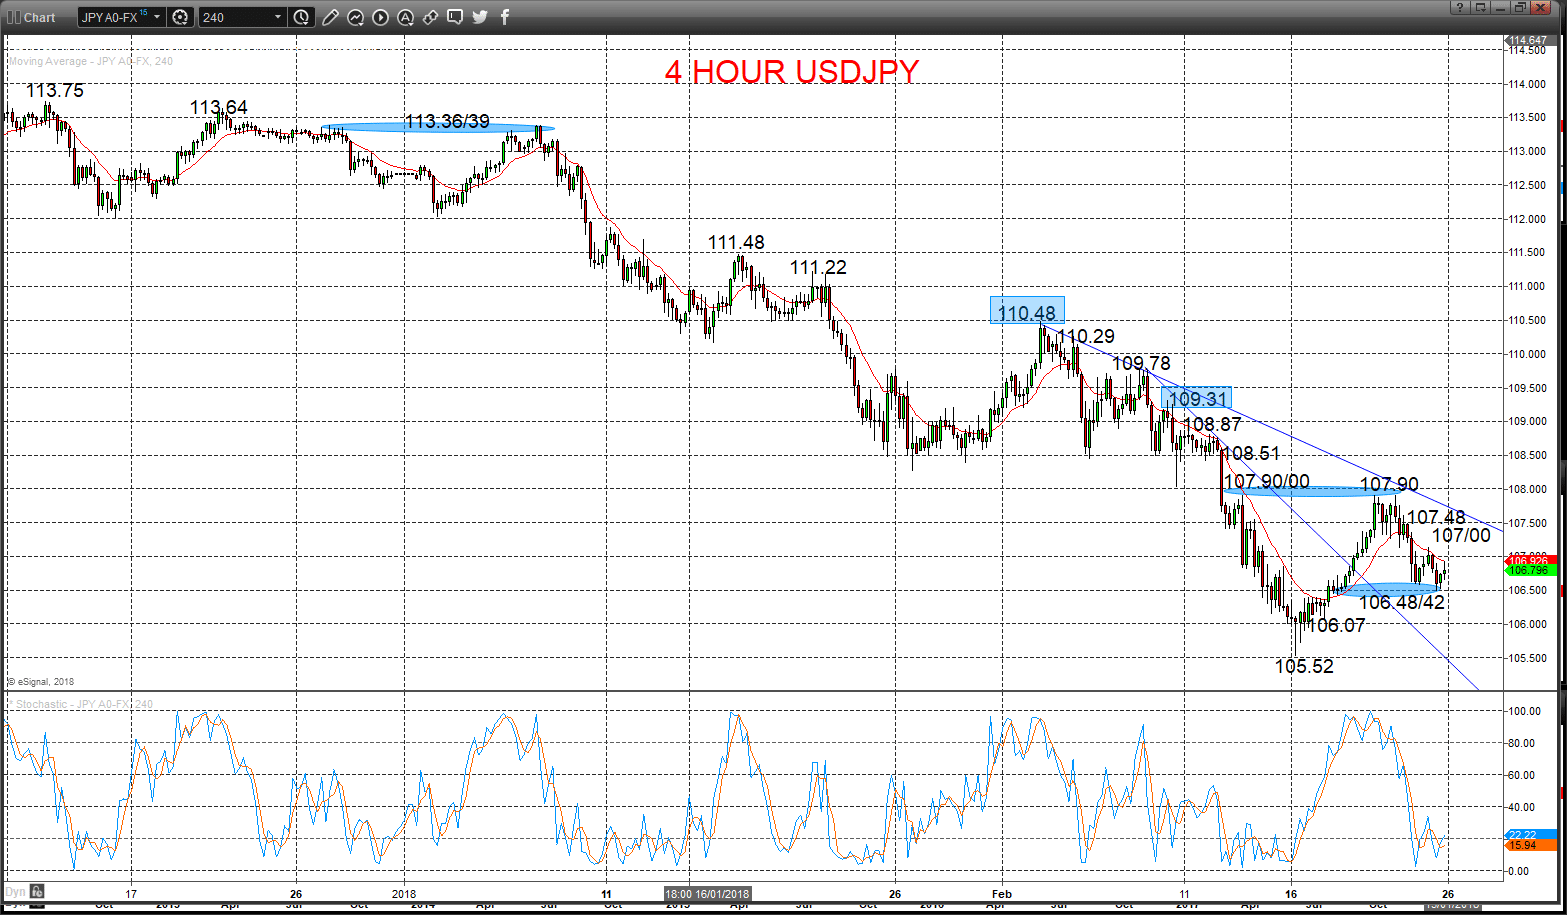Open the time template clock icon
This screenshot has height=915, width=1567.
coord(302,17)
